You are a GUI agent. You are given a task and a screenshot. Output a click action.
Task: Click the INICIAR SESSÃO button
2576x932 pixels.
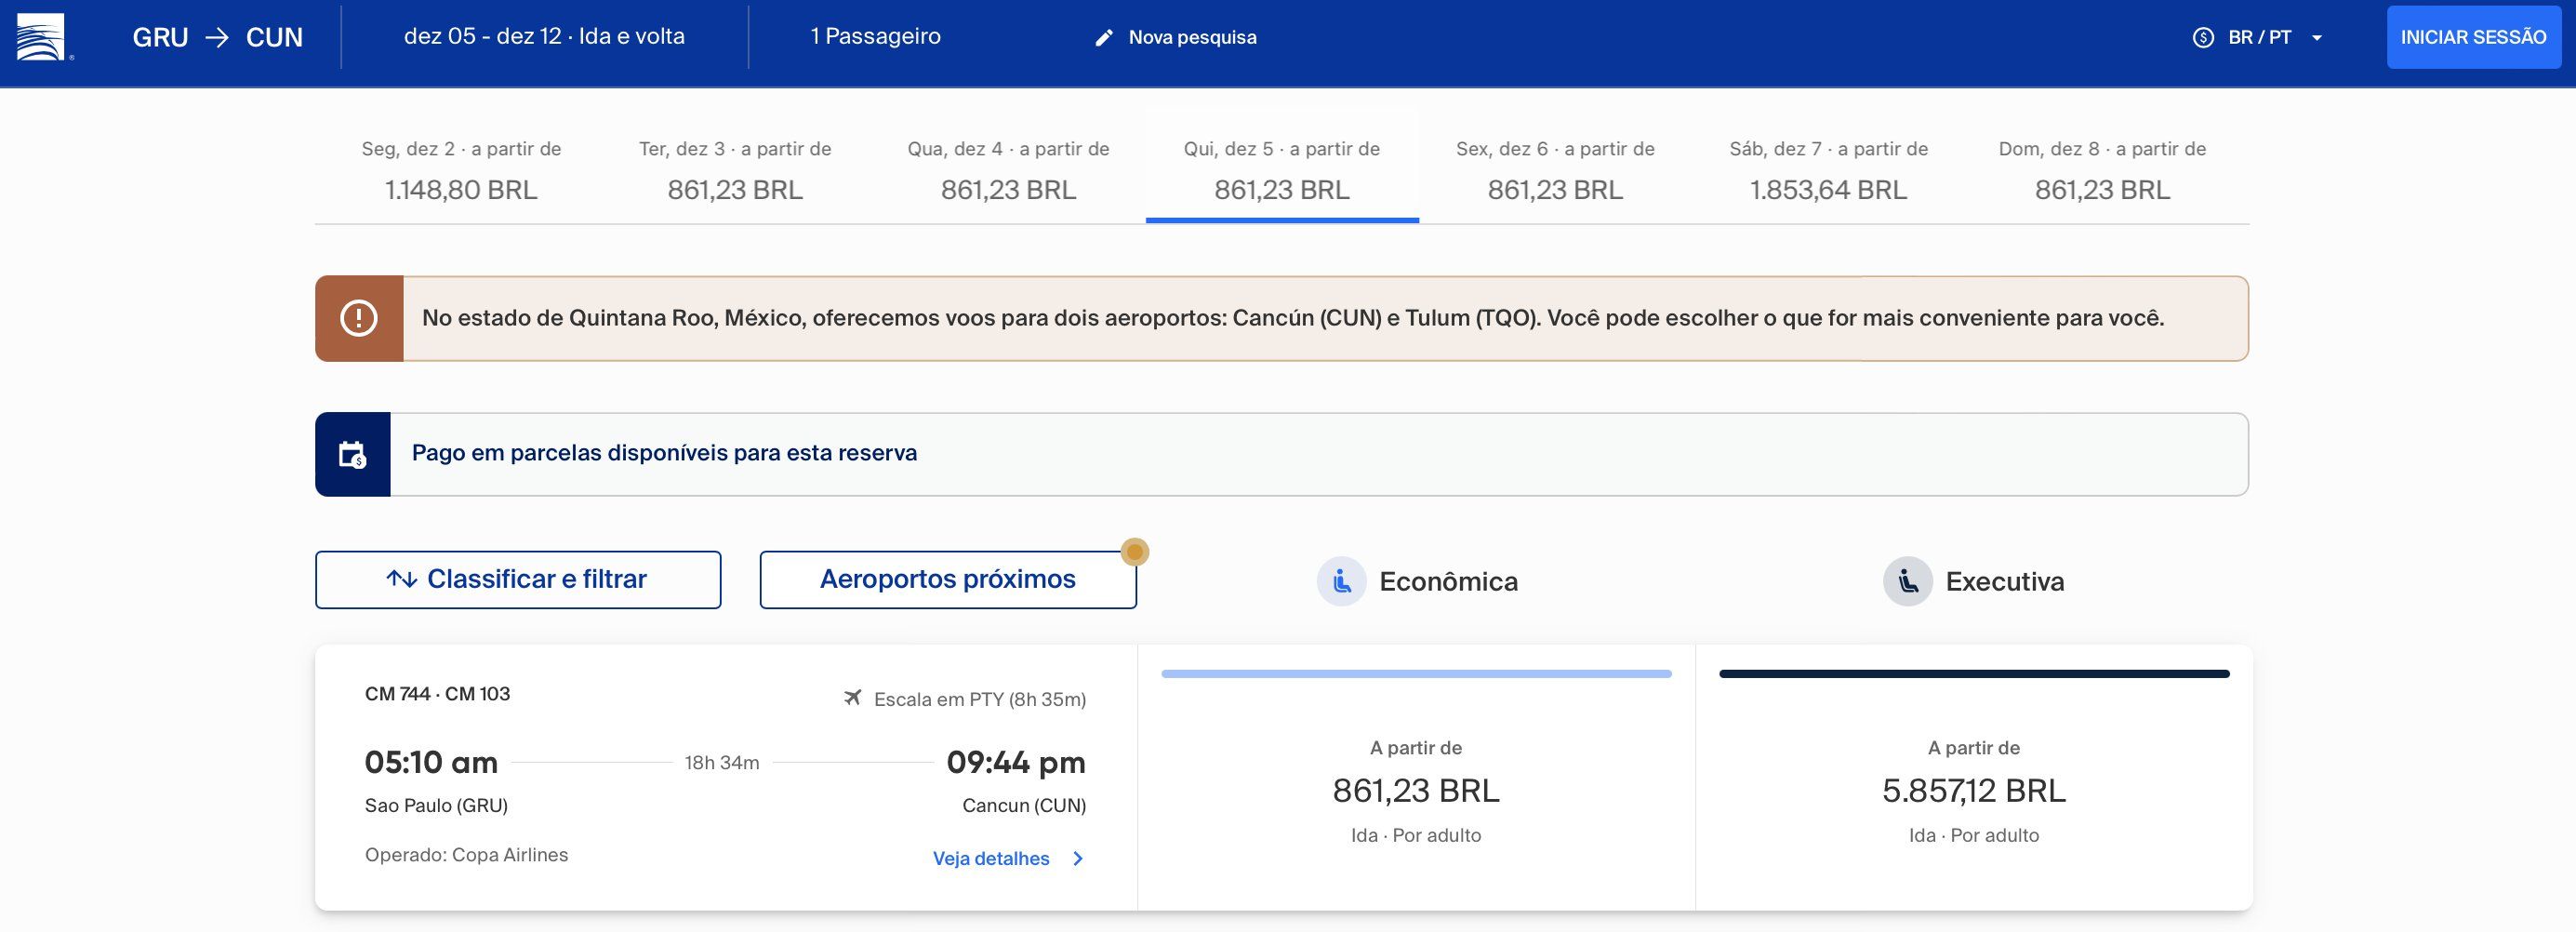2474,37
